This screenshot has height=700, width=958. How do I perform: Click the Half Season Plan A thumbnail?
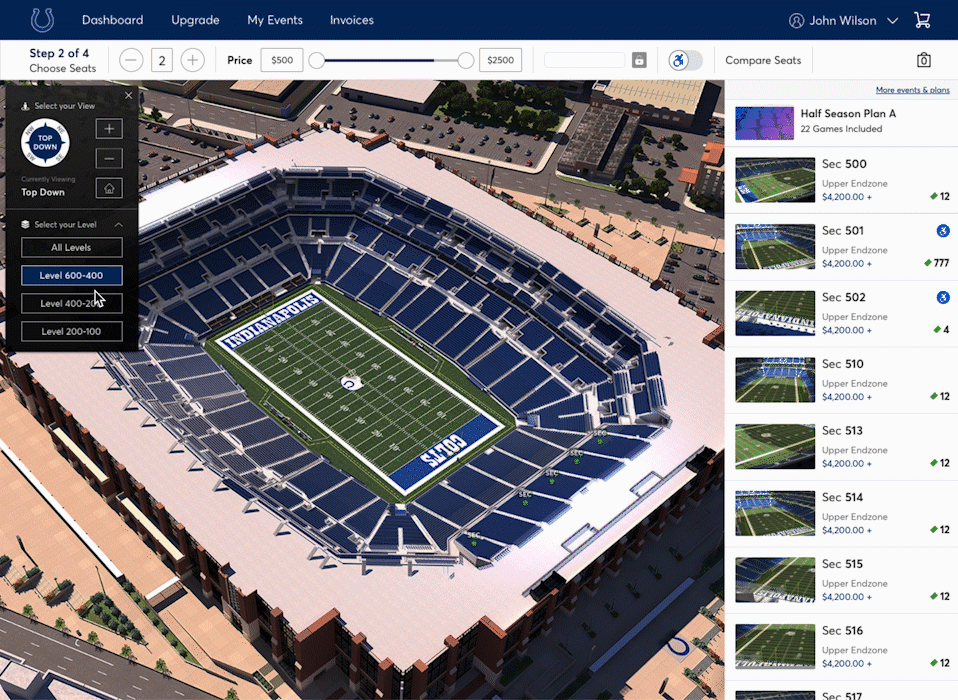click(x=764, y=123)
